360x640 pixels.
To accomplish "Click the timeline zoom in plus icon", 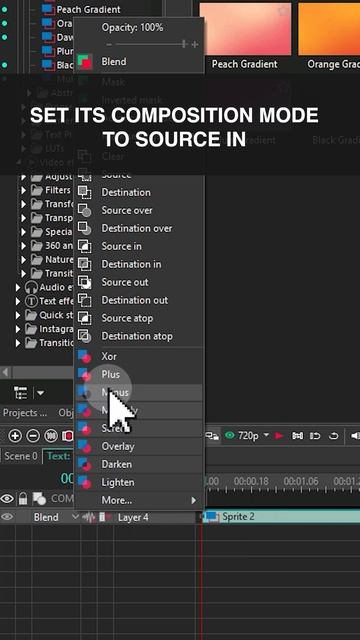I will point(15,436).
